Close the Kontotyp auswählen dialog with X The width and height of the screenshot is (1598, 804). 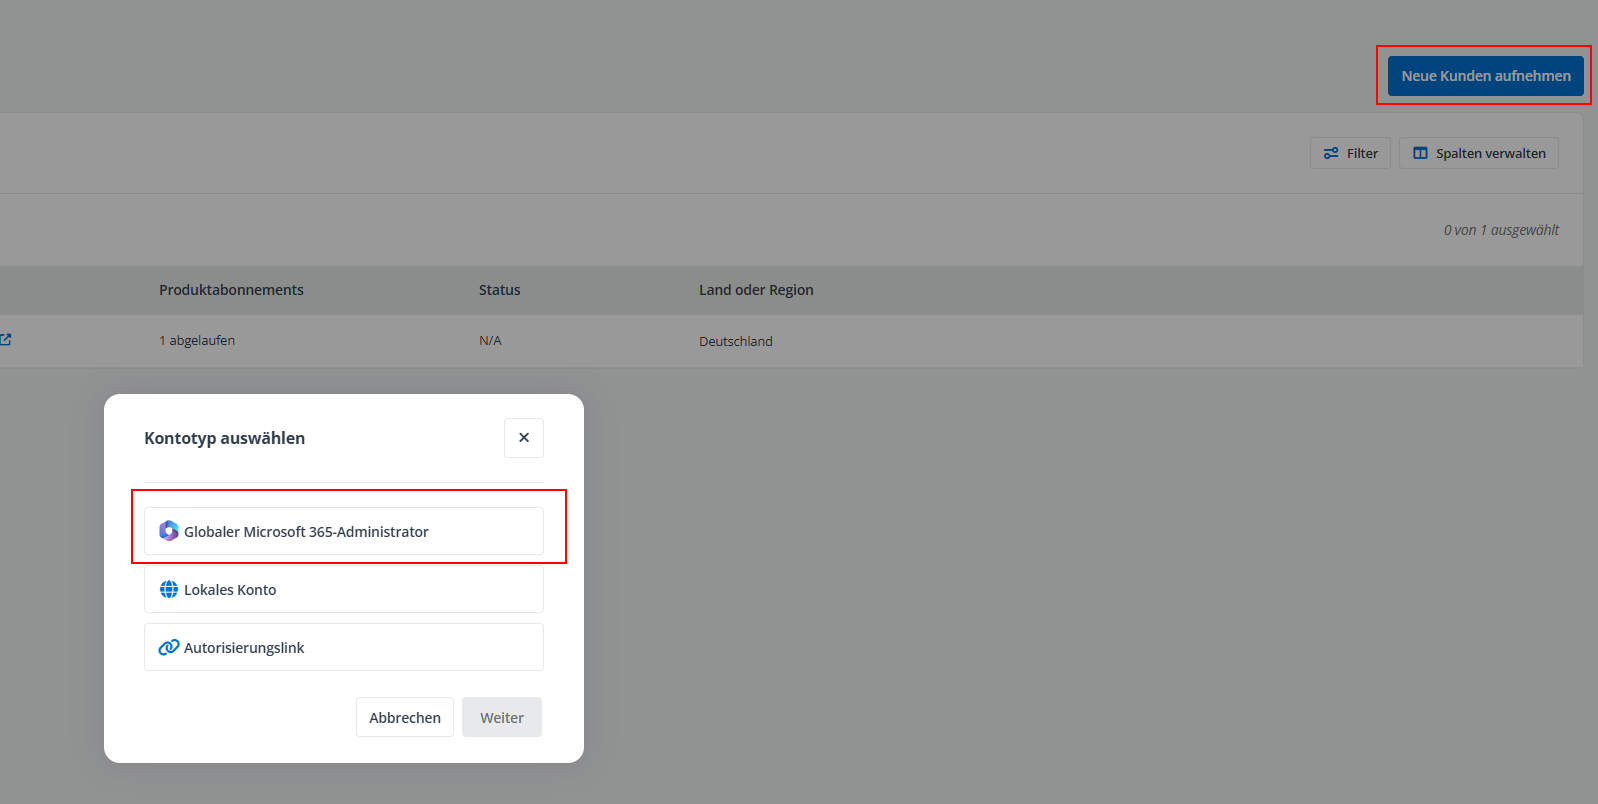pyautogui.click(x=524, y=438)
